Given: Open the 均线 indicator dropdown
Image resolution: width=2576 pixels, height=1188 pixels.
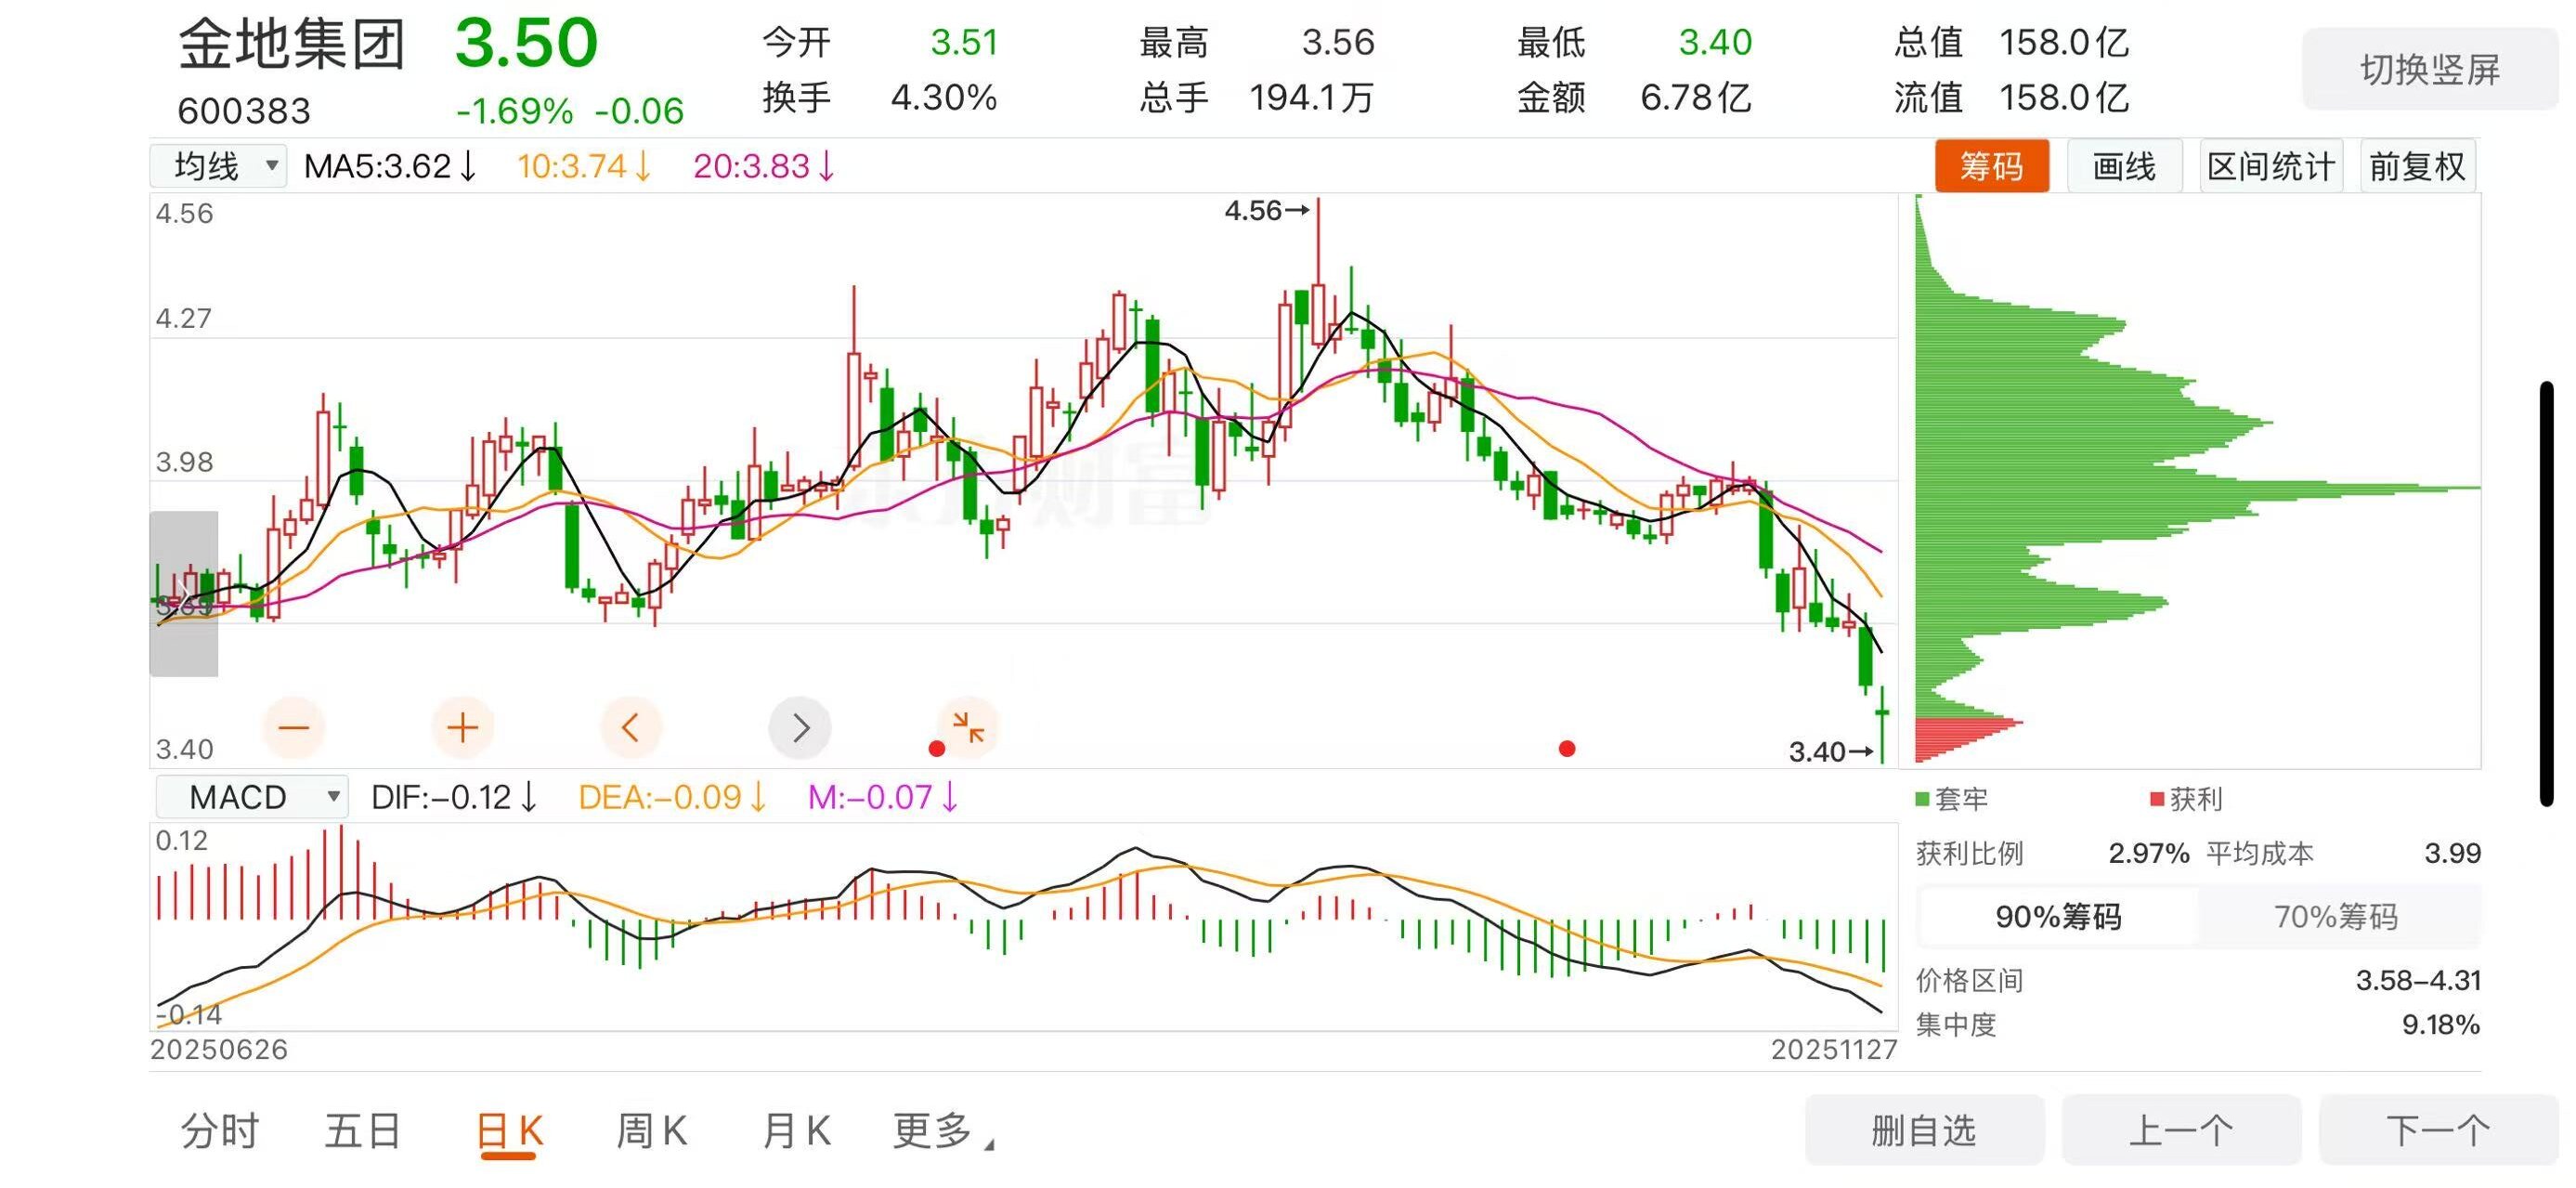Looking at the screenshot, I should [x=219, y=166].
